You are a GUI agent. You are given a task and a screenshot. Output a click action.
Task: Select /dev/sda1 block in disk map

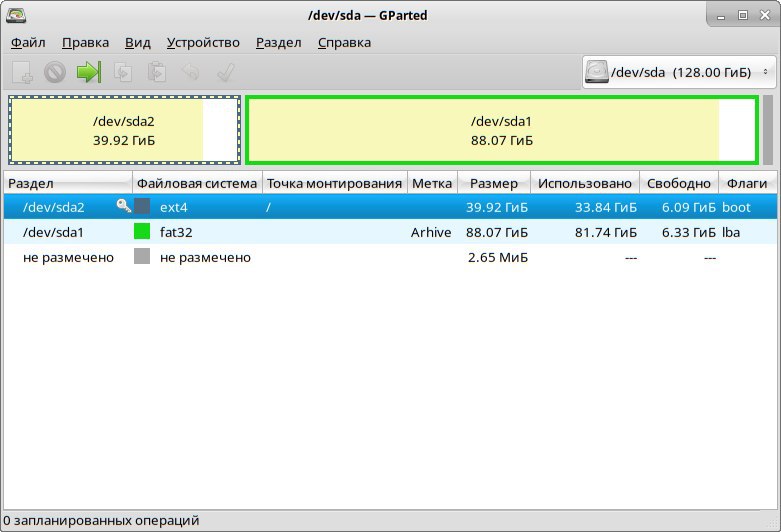click(502, 130)
